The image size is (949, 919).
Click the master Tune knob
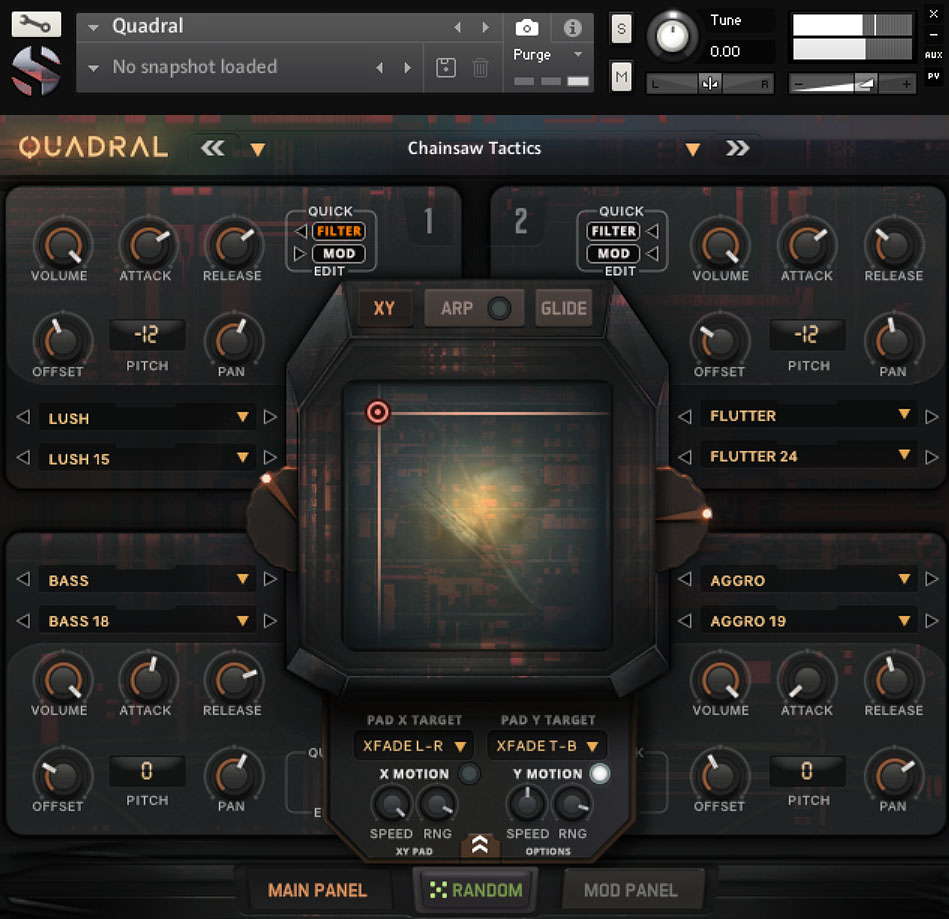point(672,36)
